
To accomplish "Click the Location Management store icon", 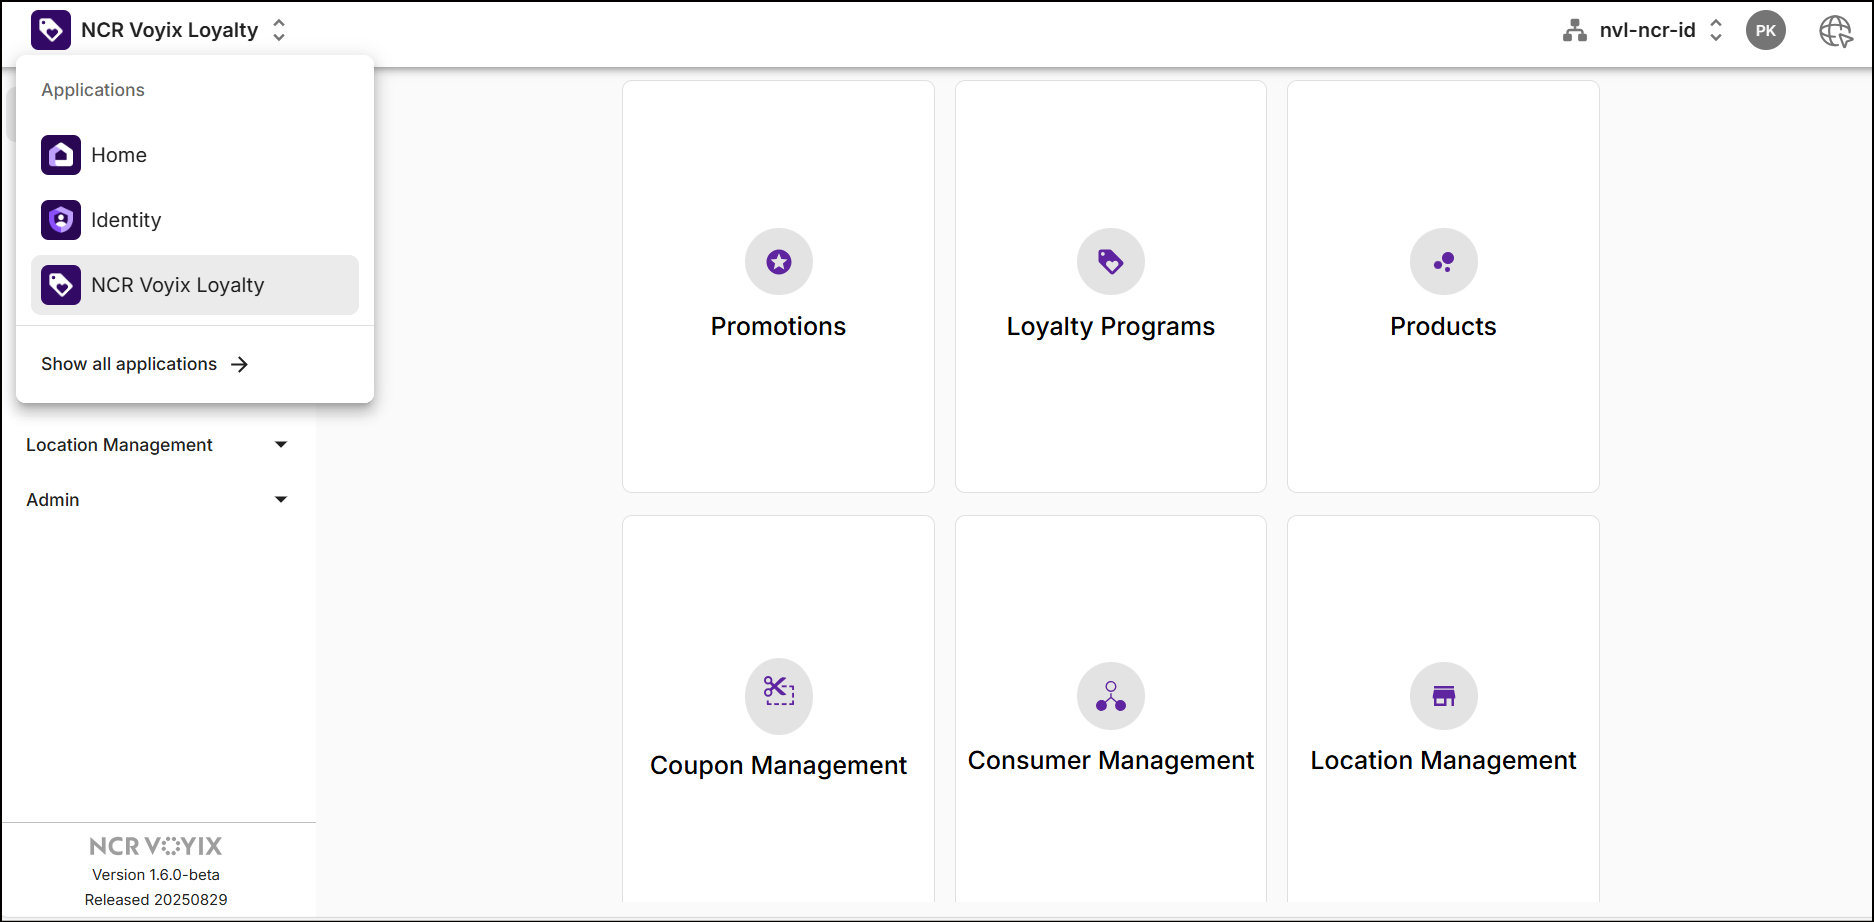I will pyautogui.click(x=1443, y=696).
